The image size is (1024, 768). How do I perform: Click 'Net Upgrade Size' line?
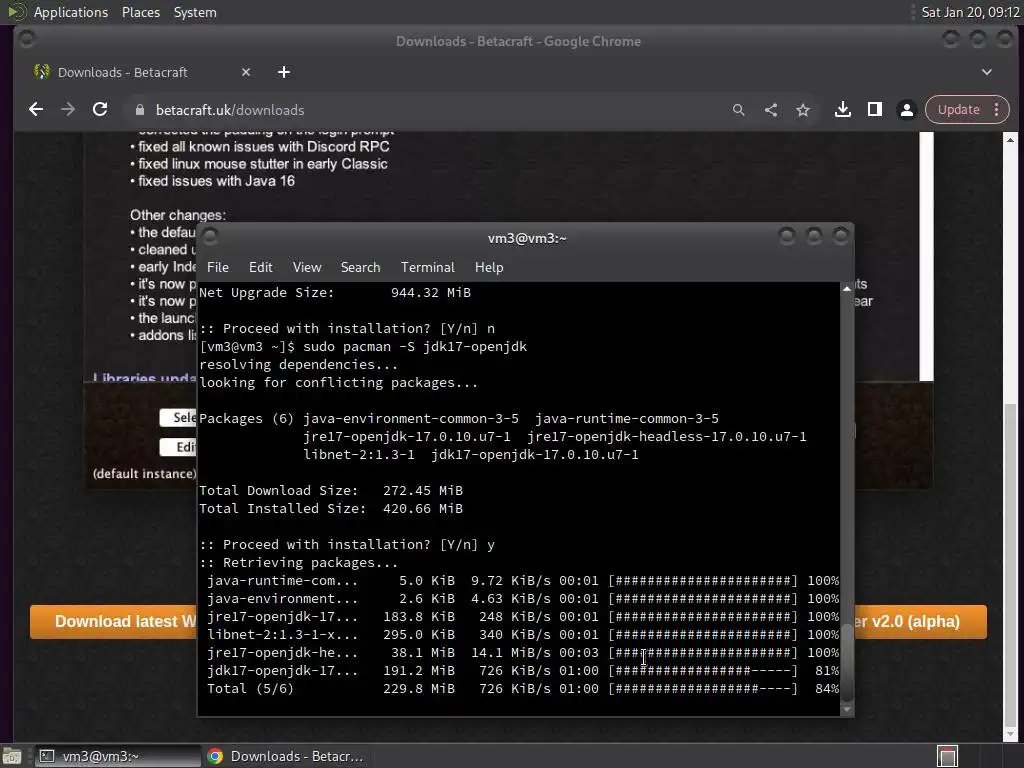click(x=334, y=293)
